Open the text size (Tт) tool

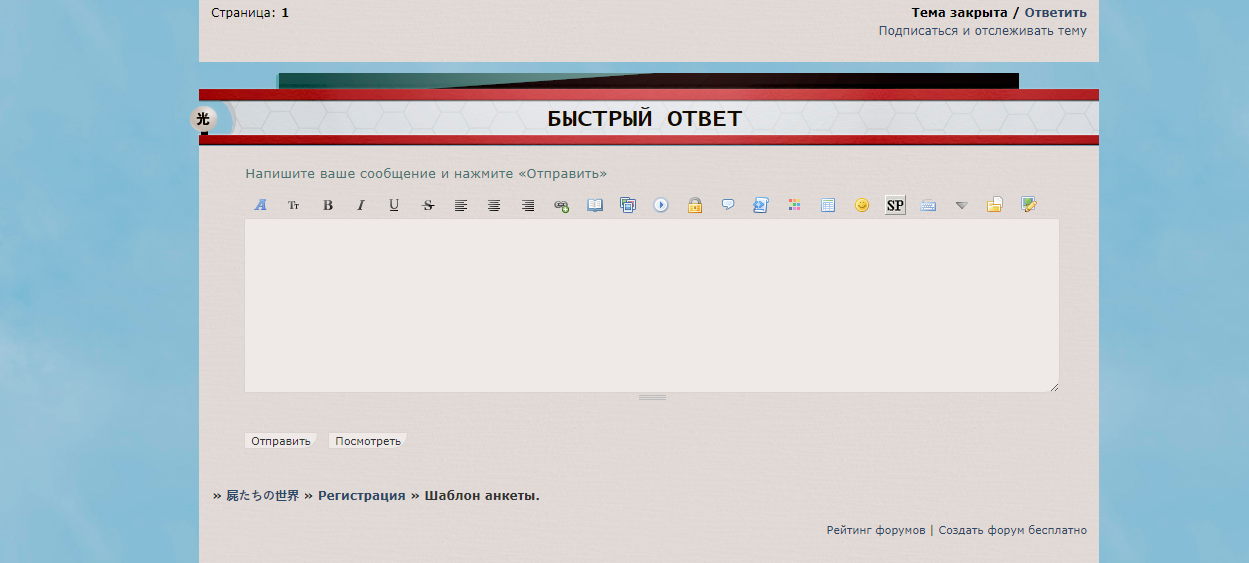(x=294, y=205)
